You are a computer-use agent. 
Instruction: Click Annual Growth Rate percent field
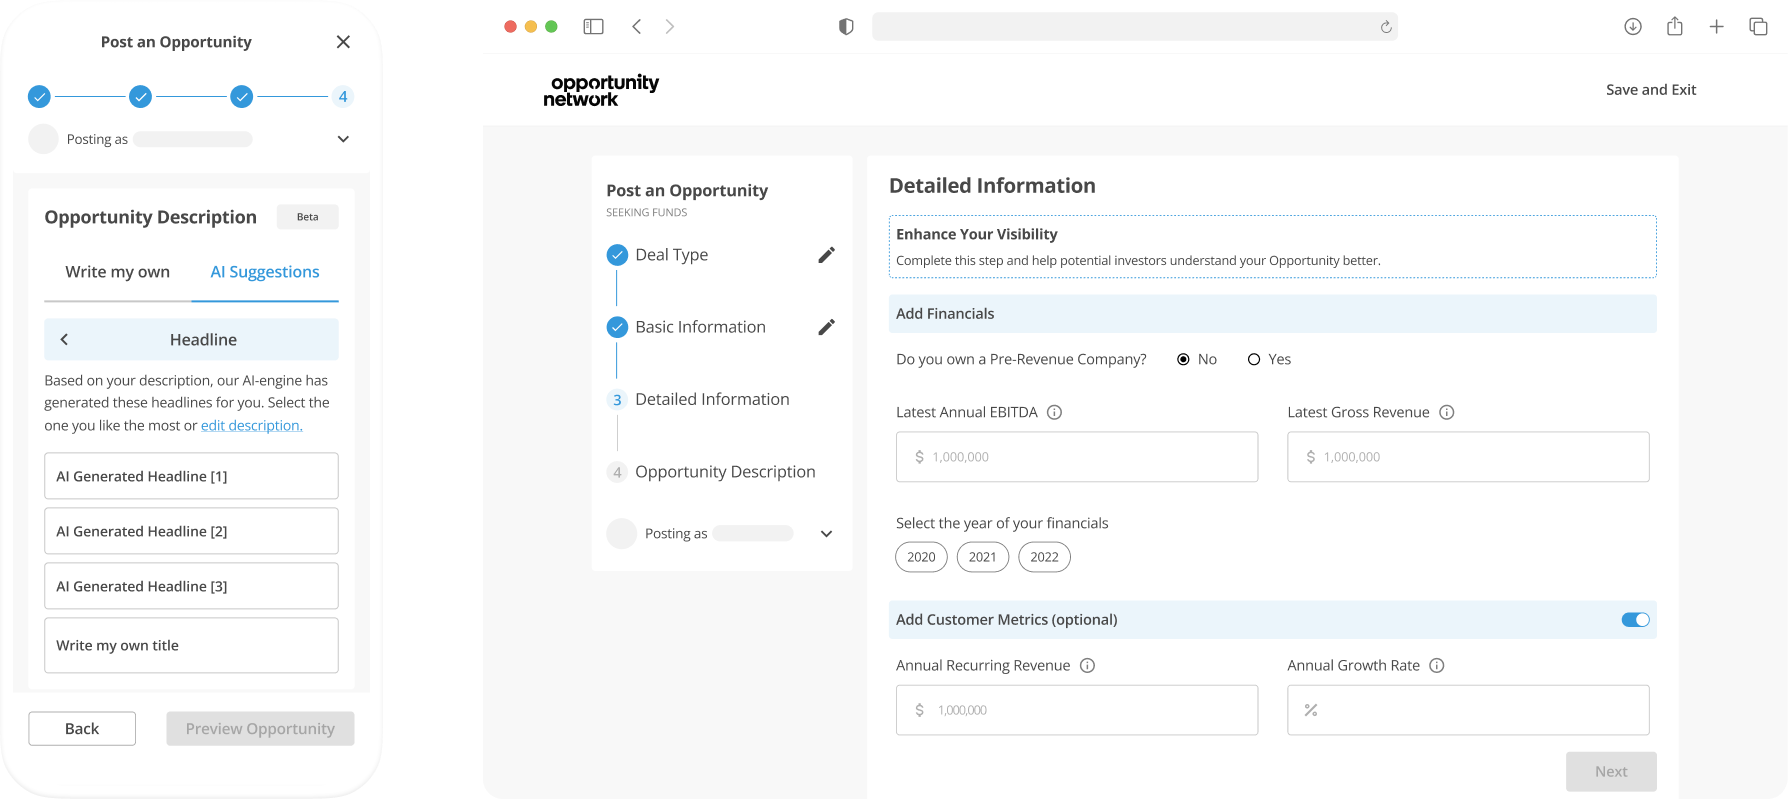[x=1468, y=710]
